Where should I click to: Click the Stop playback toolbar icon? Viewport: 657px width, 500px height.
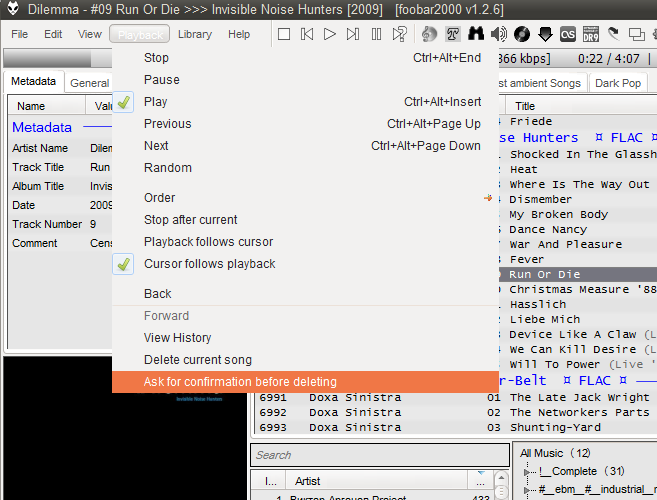(284, 34)
